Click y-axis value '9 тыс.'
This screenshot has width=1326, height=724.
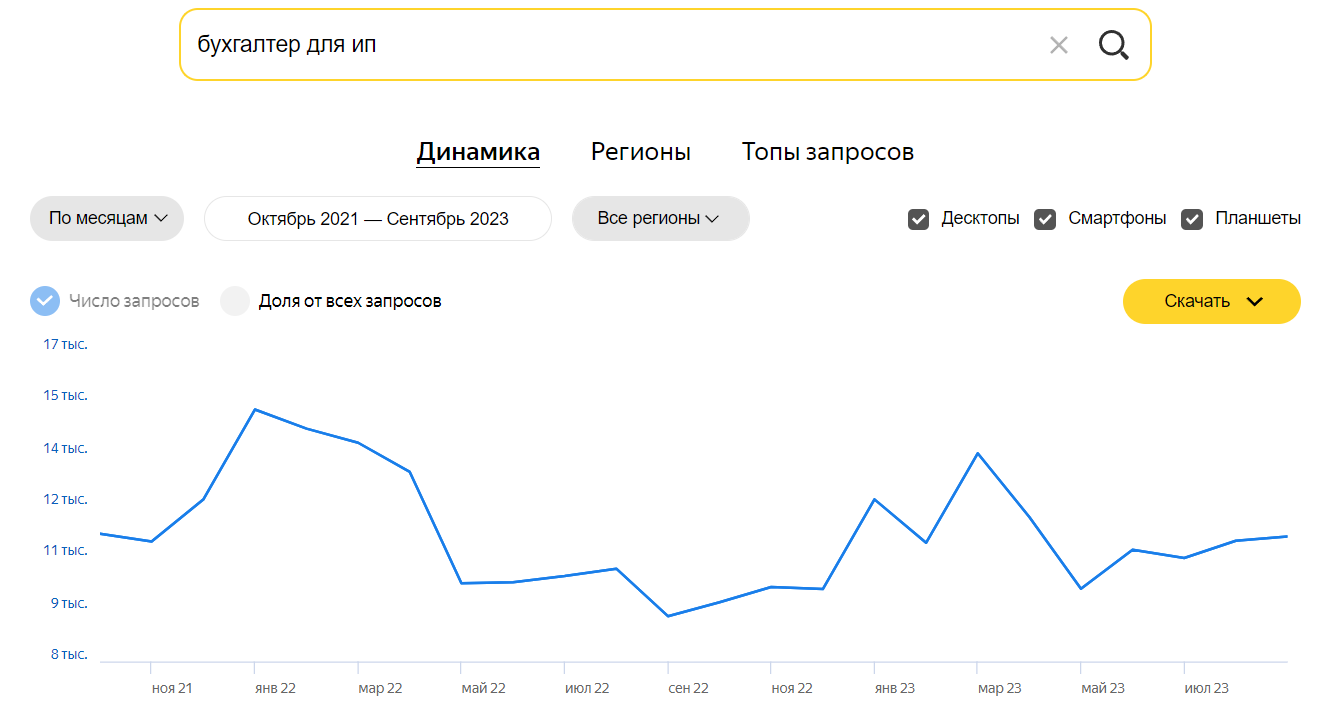[69, 603]
